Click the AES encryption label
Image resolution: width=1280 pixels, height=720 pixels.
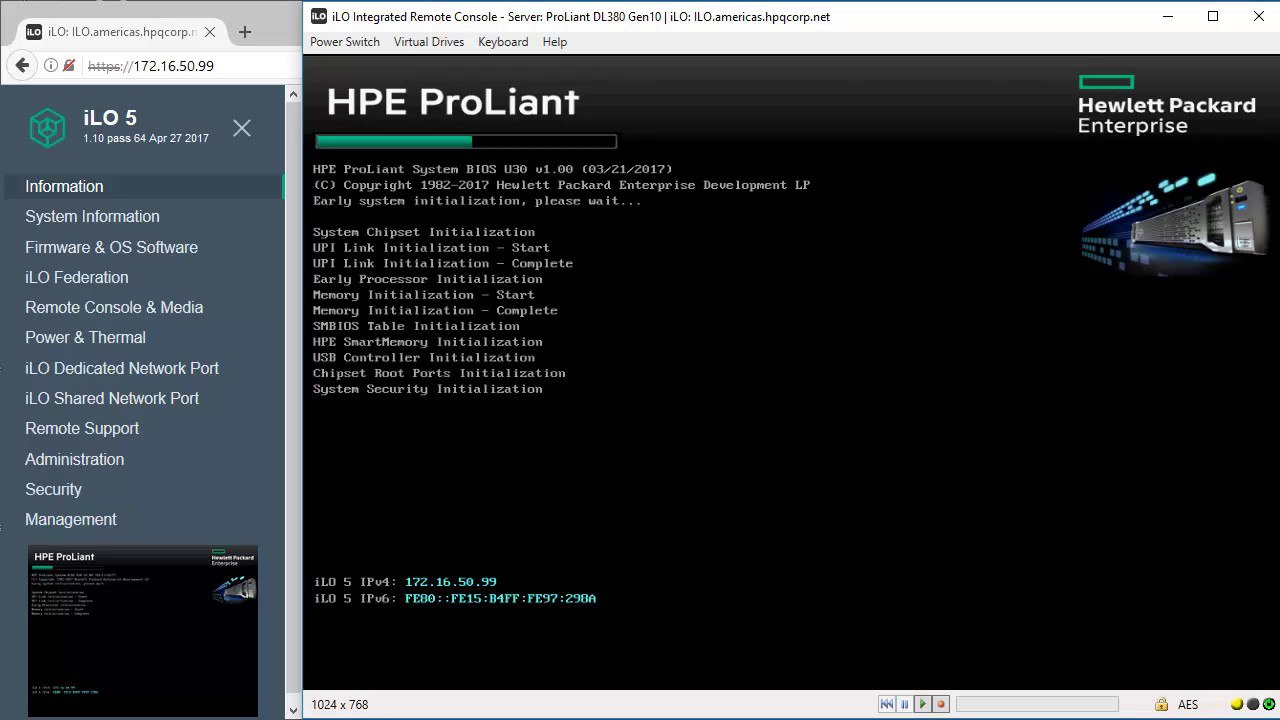1188,705
